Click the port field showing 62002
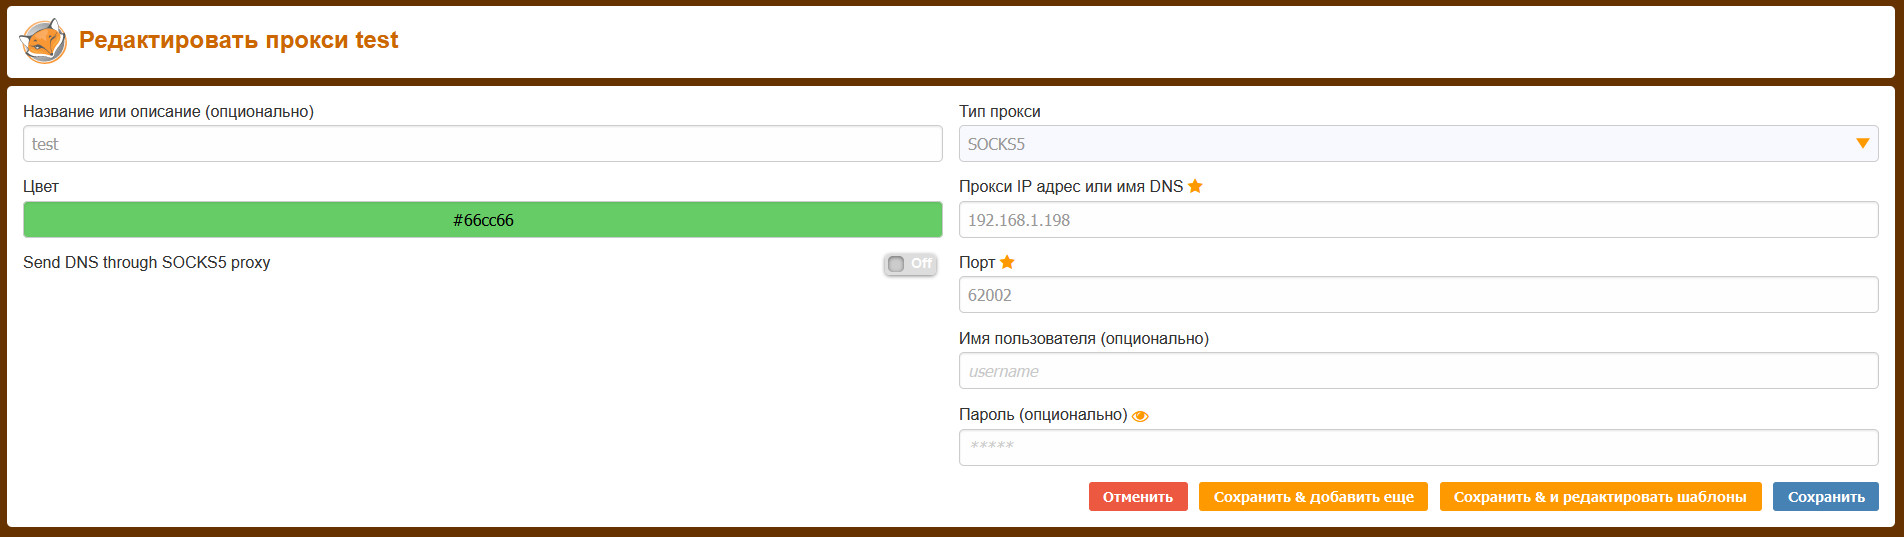 [1418, 295]
